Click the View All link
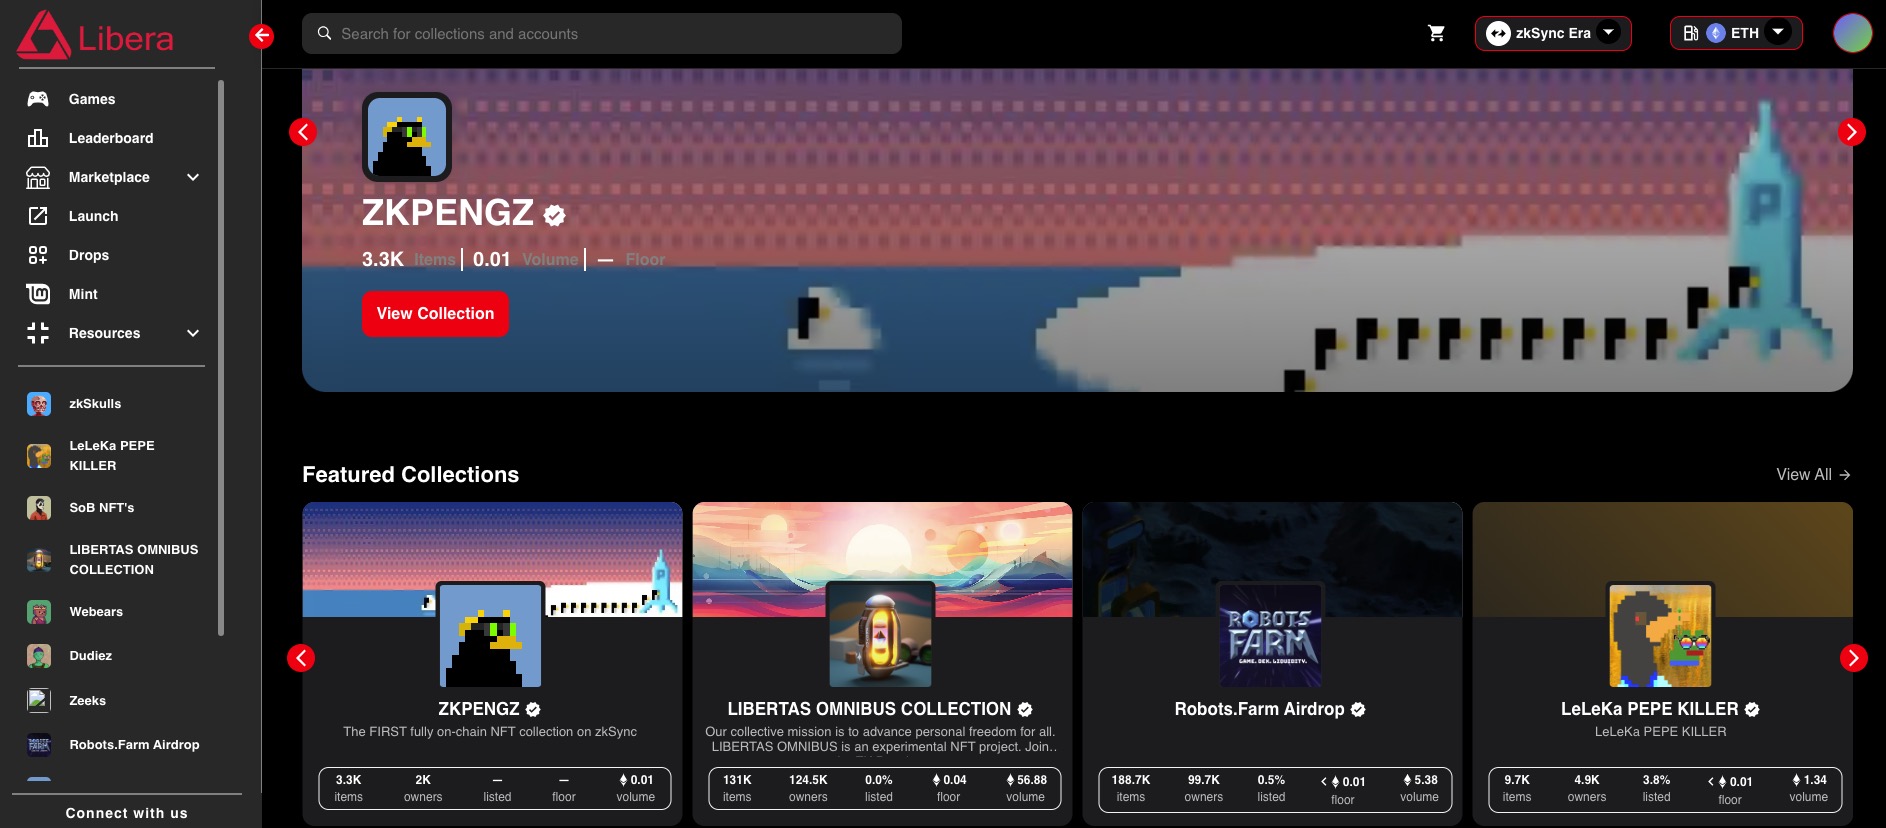This screenshot has height=828, width=1886. [1812, 475]
